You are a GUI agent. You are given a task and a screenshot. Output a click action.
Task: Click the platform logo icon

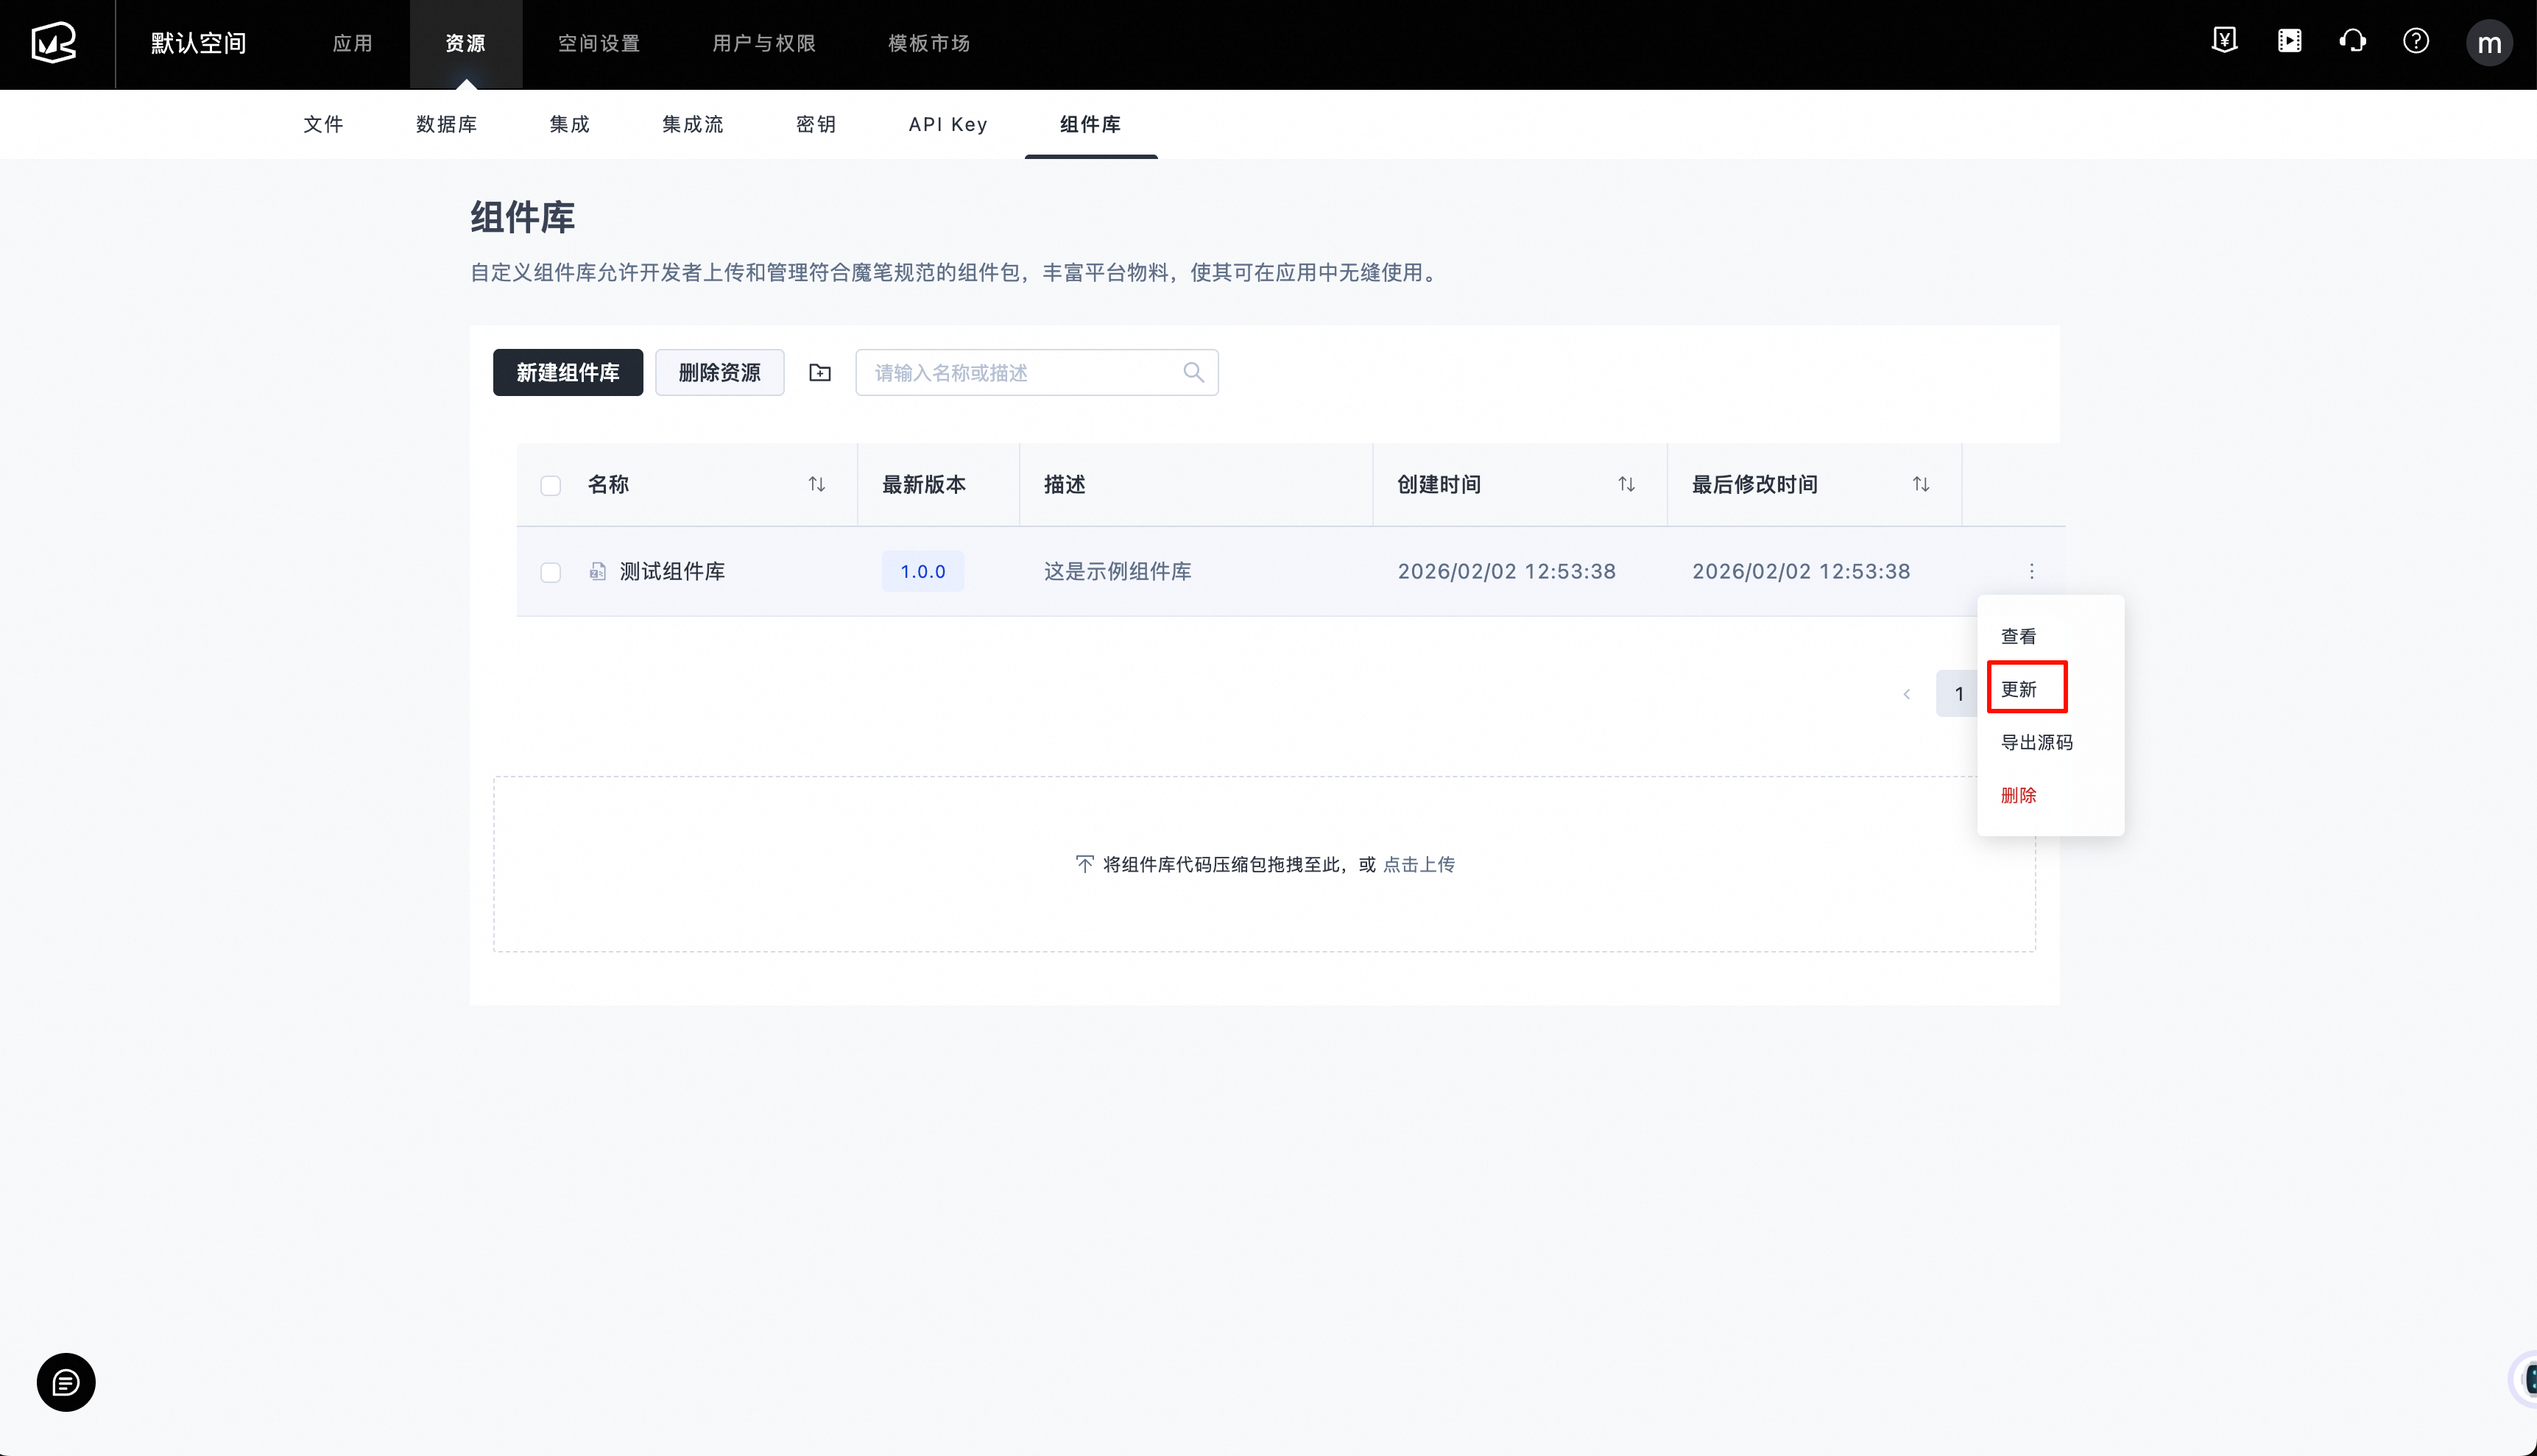[54, 43]
